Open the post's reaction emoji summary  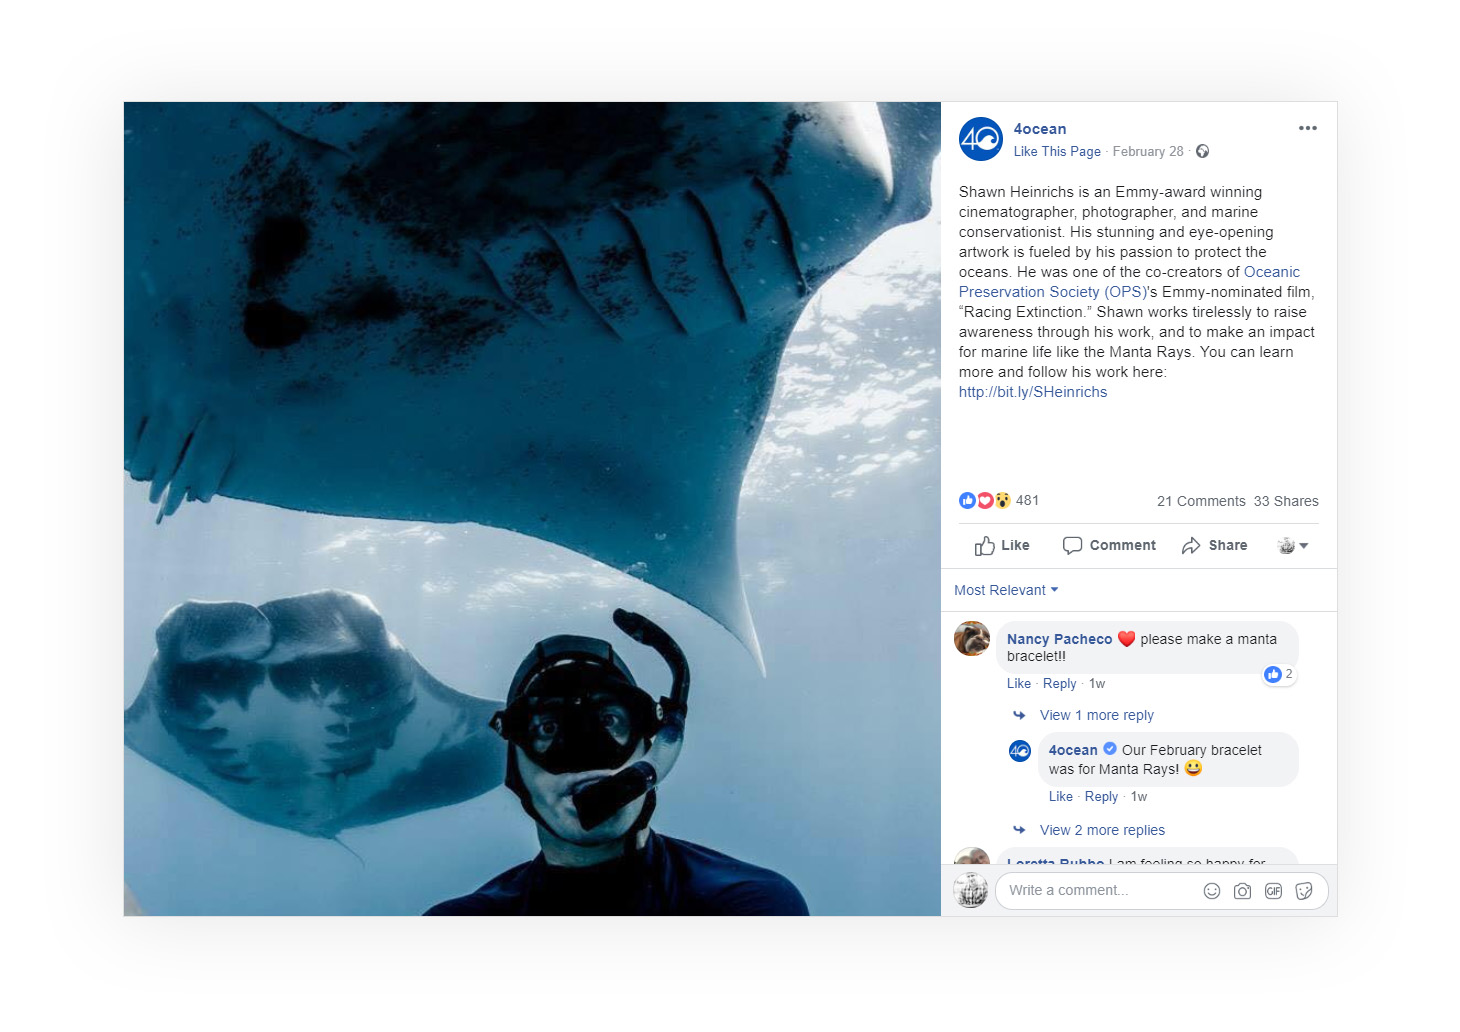pos(985,500)
